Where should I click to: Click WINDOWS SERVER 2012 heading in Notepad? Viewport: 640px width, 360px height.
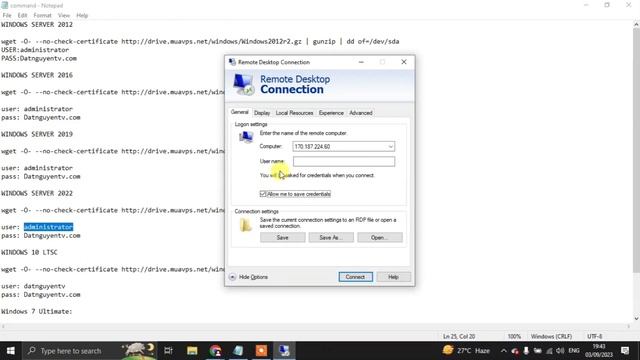pyautogui.click(x=37, y=24)
